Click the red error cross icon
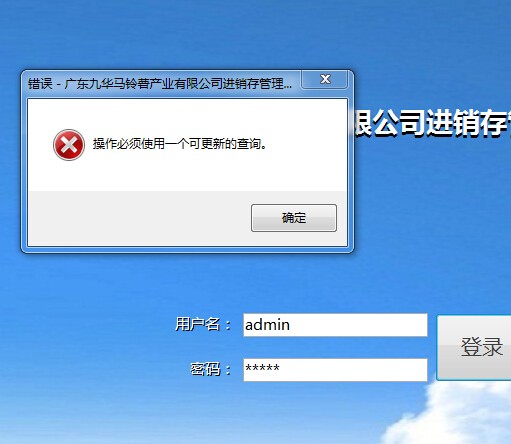The image size is (511, 444). (69, 145)
